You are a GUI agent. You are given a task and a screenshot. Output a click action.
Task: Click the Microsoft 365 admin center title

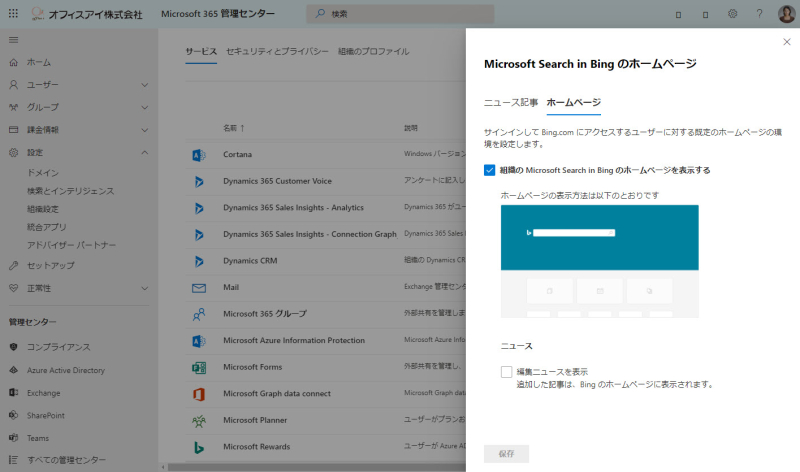tap(218, 14)
